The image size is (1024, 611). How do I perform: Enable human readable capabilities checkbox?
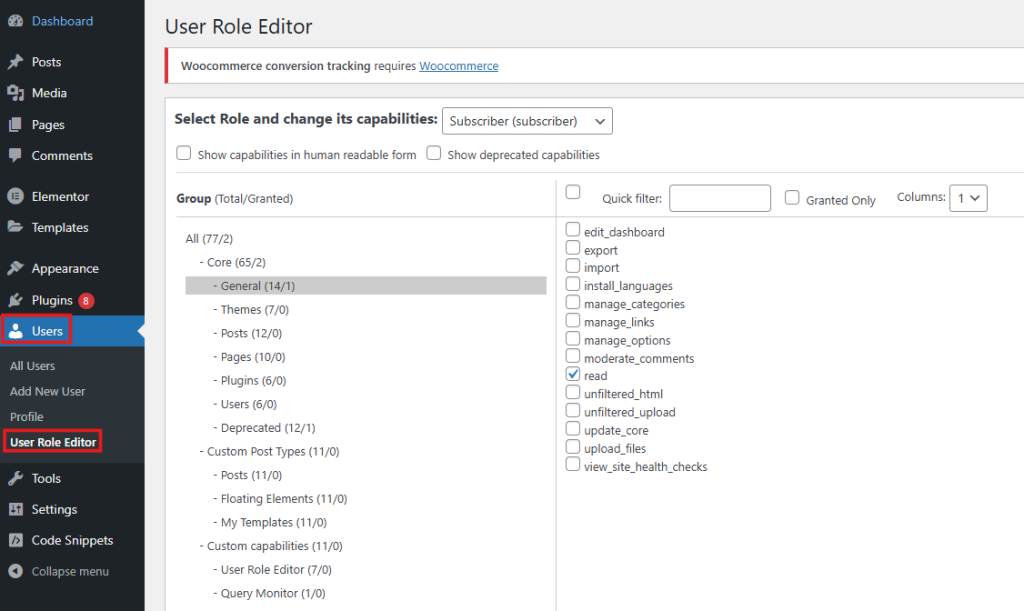(x=184, y=154)
